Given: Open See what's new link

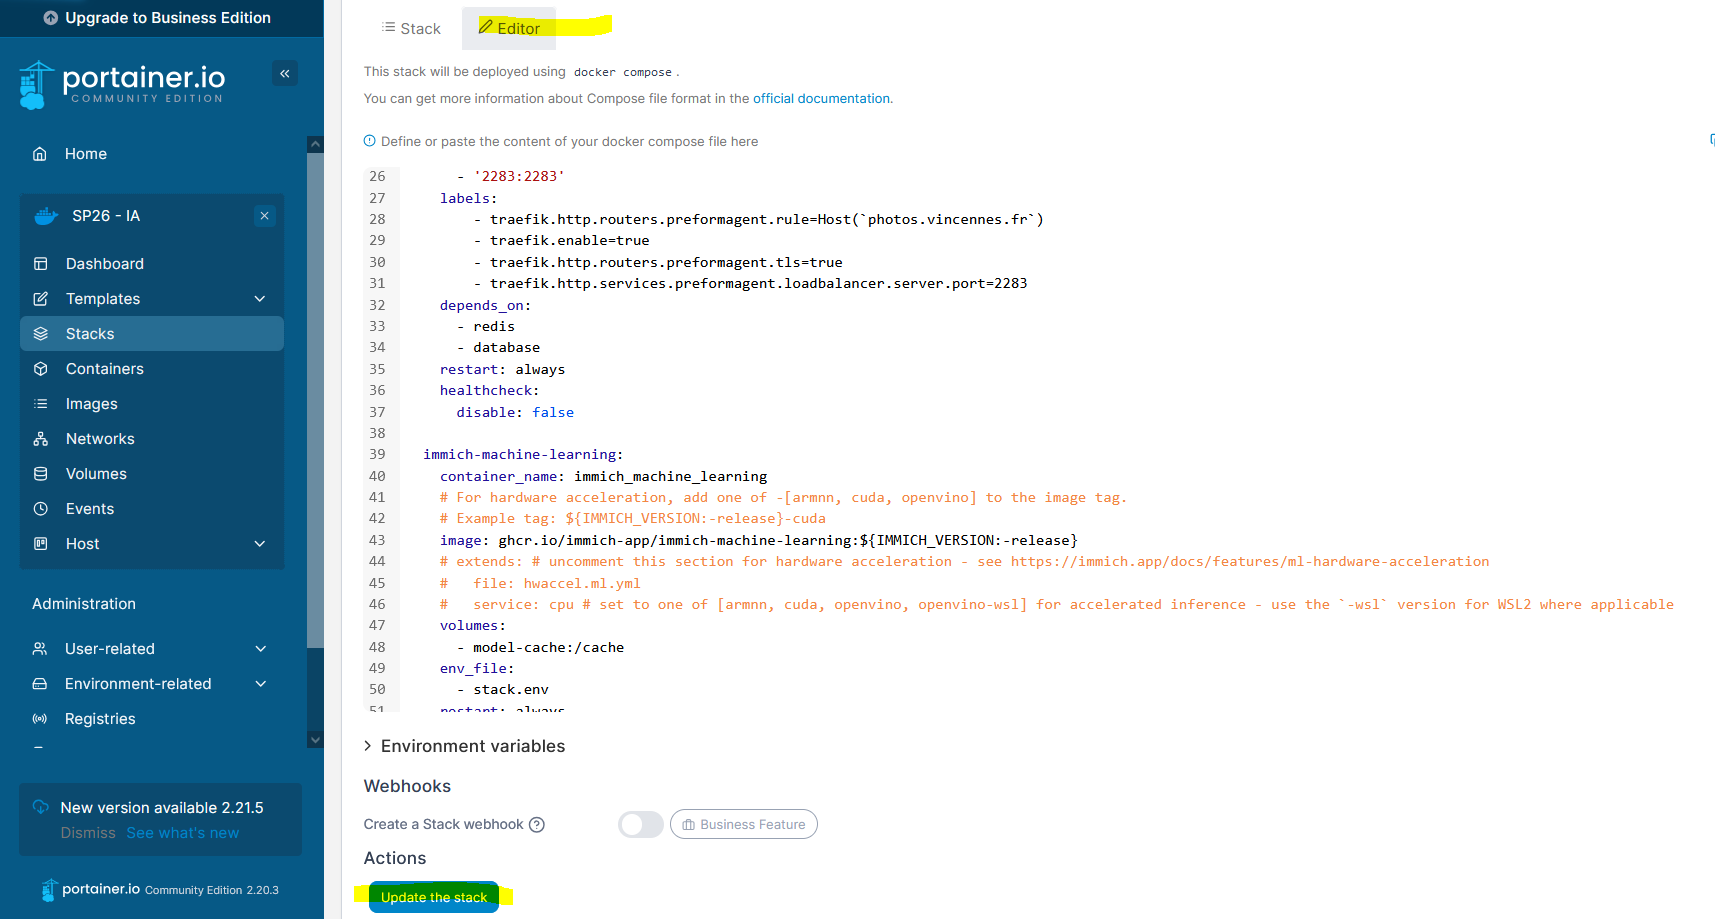Looking at the screenshot, I should [x=183, y=833].
